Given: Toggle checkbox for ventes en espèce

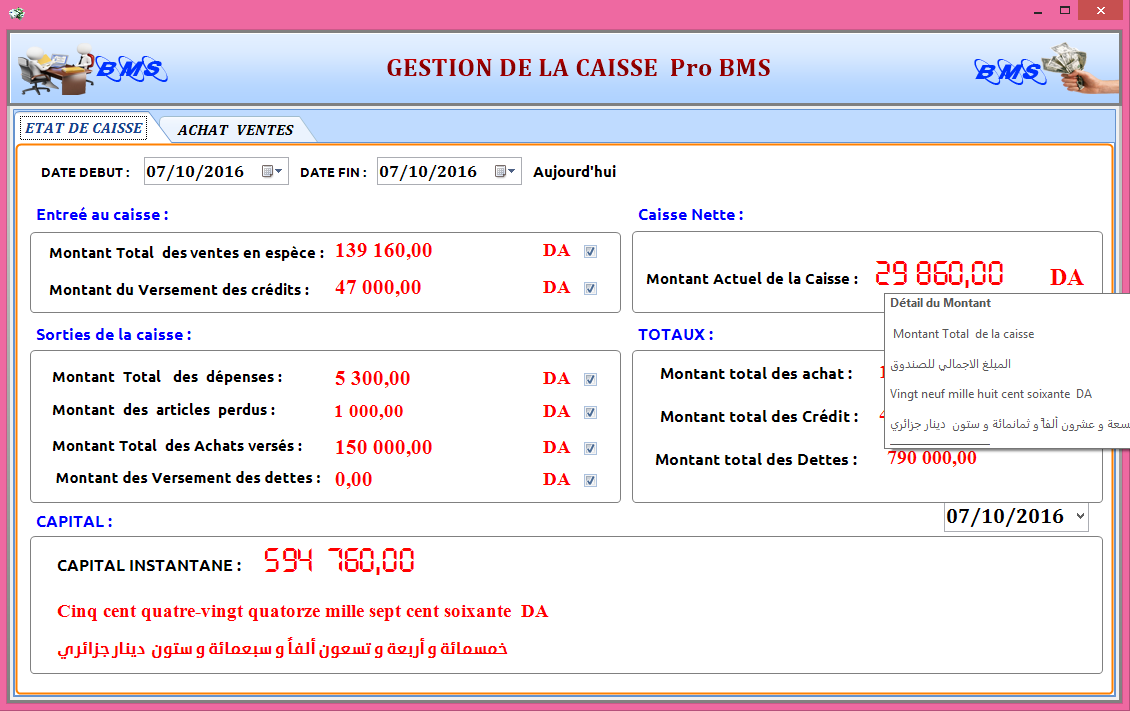Looking at the screenshot, I should 590,251.
